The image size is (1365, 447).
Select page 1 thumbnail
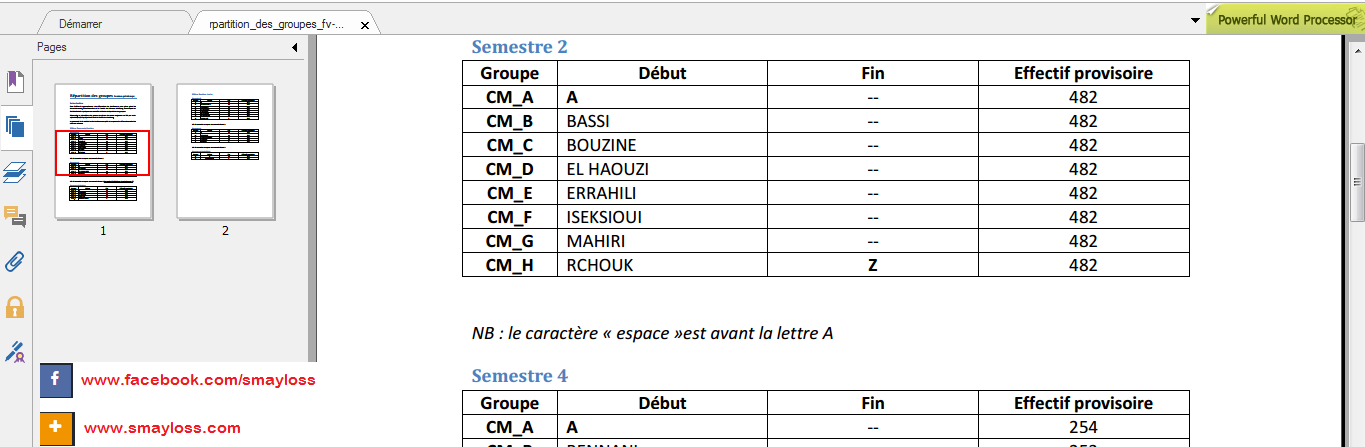pyautogui.click(x=103, y=151)
